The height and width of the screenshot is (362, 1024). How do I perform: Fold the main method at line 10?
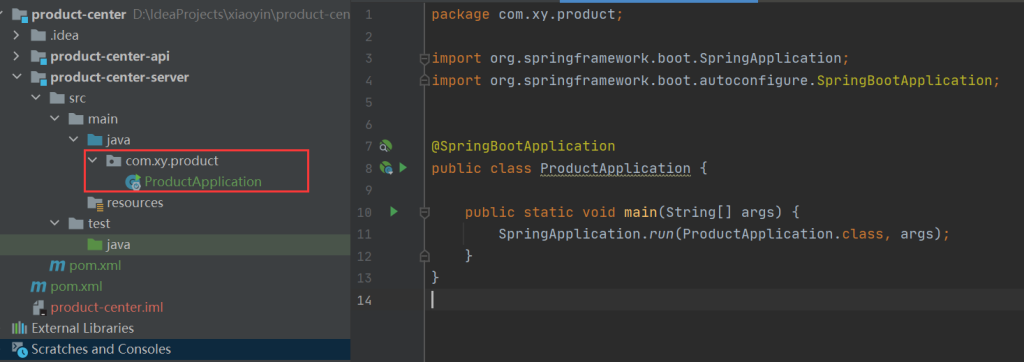424,212
